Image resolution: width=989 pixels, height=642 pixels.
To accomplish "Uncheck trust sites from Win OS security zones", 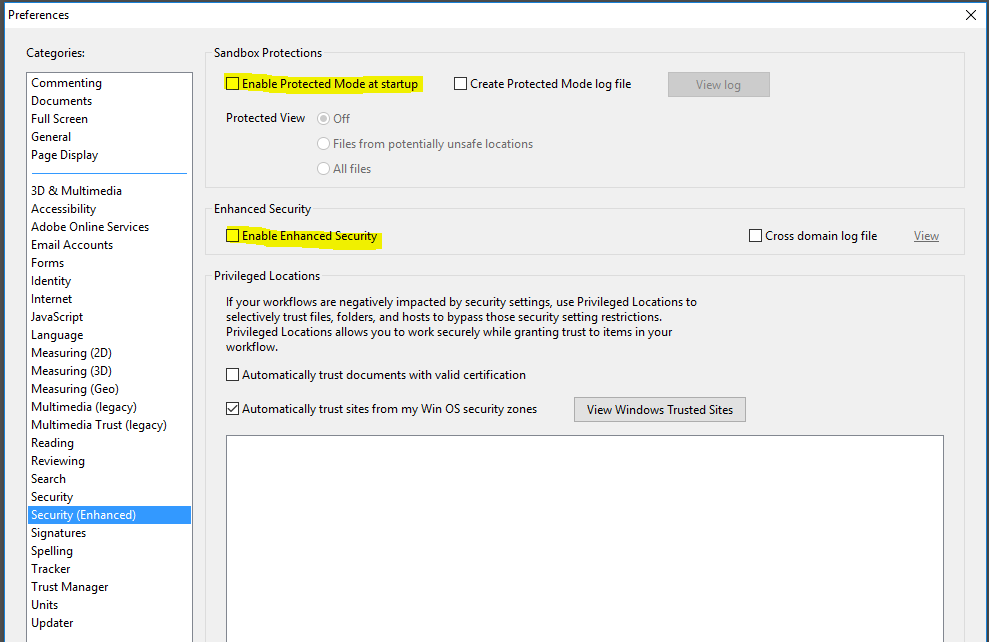I will click(x=233, y=409).
